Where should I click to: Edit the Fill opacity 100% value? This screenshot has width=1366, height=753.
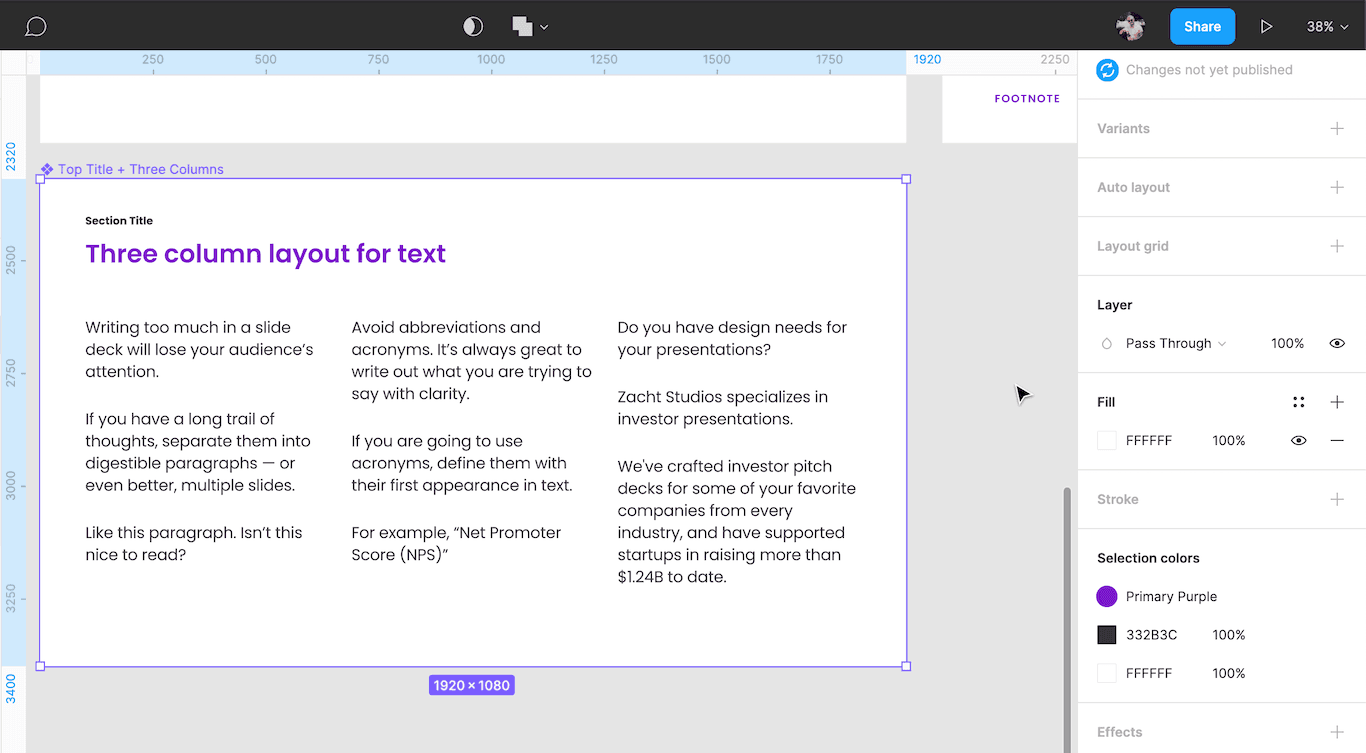(1229, 440)
